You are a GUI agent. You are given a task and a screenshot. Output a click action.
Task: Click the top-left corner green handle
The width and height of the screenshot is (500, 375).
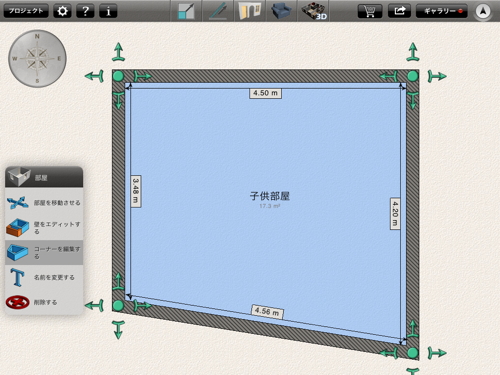click(x=118, y=76)
